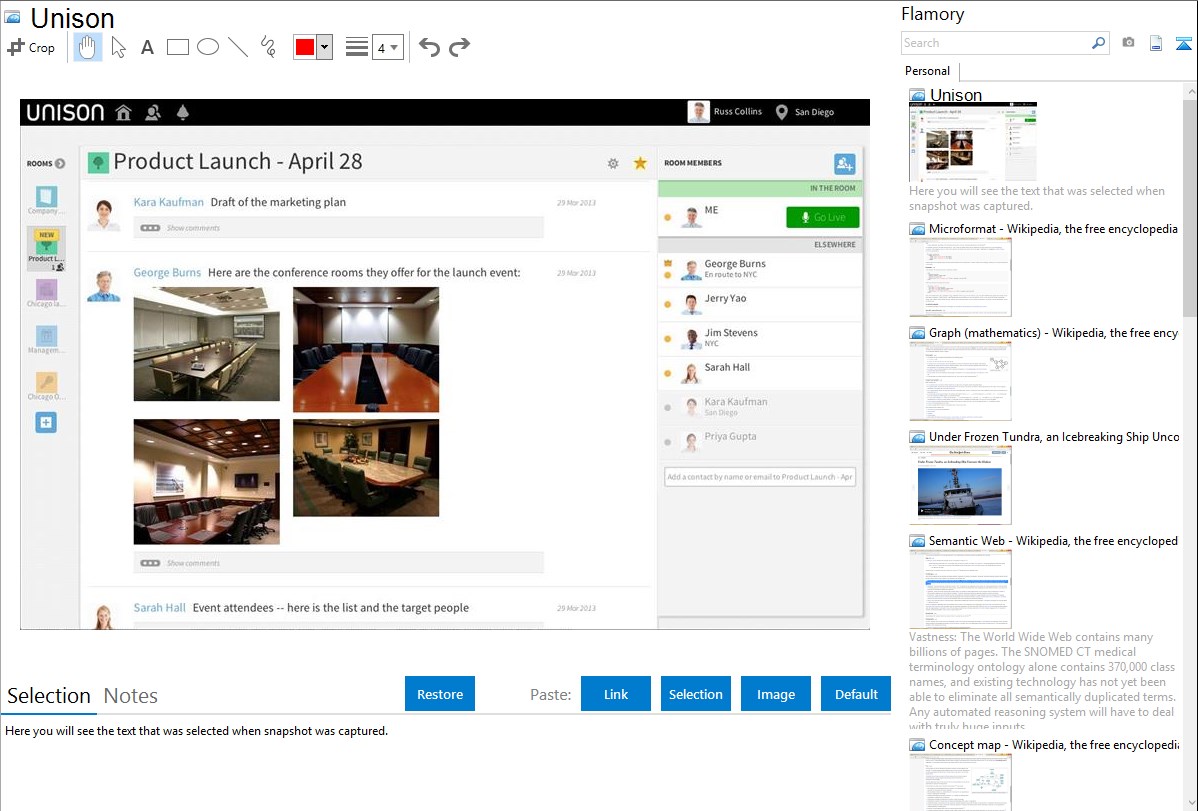Screen dimensions: 1198x811
Task: Activate the hand pan tool
Action: tap(88, 47)
